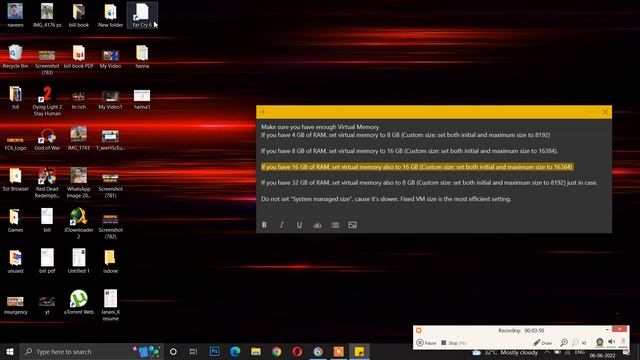Select the IMG_1743 desktop image
Viewport: 640px width, 360px height.
pos(78,138)
